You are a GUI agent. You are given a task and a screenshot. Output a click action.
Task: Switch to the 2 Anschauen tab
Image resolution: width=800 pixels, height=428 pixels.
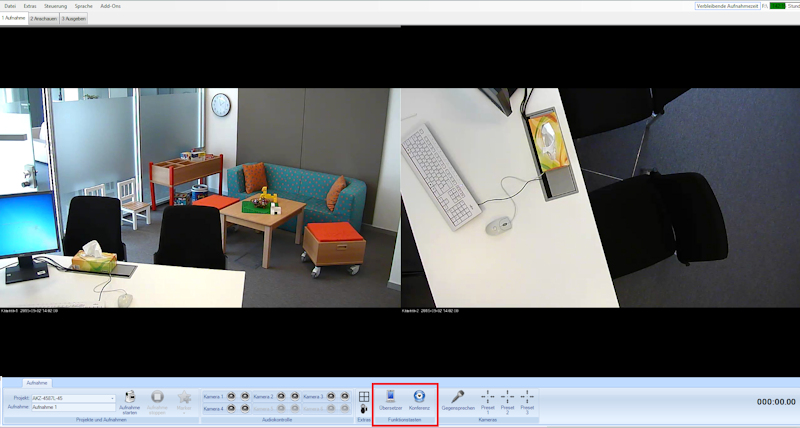click(43, 18)
